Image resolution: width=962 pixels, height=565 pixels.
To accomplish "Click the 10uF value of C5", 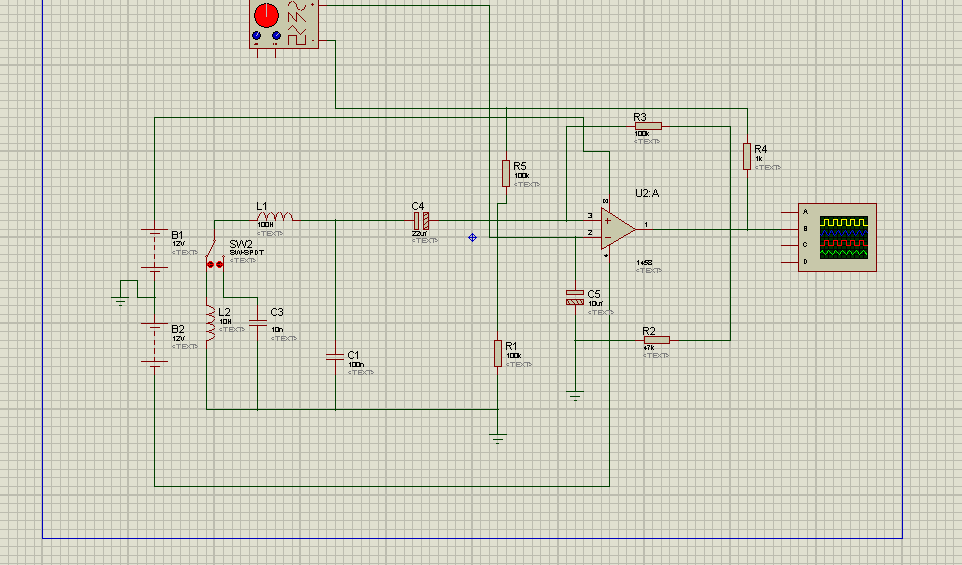I will 596,304.
